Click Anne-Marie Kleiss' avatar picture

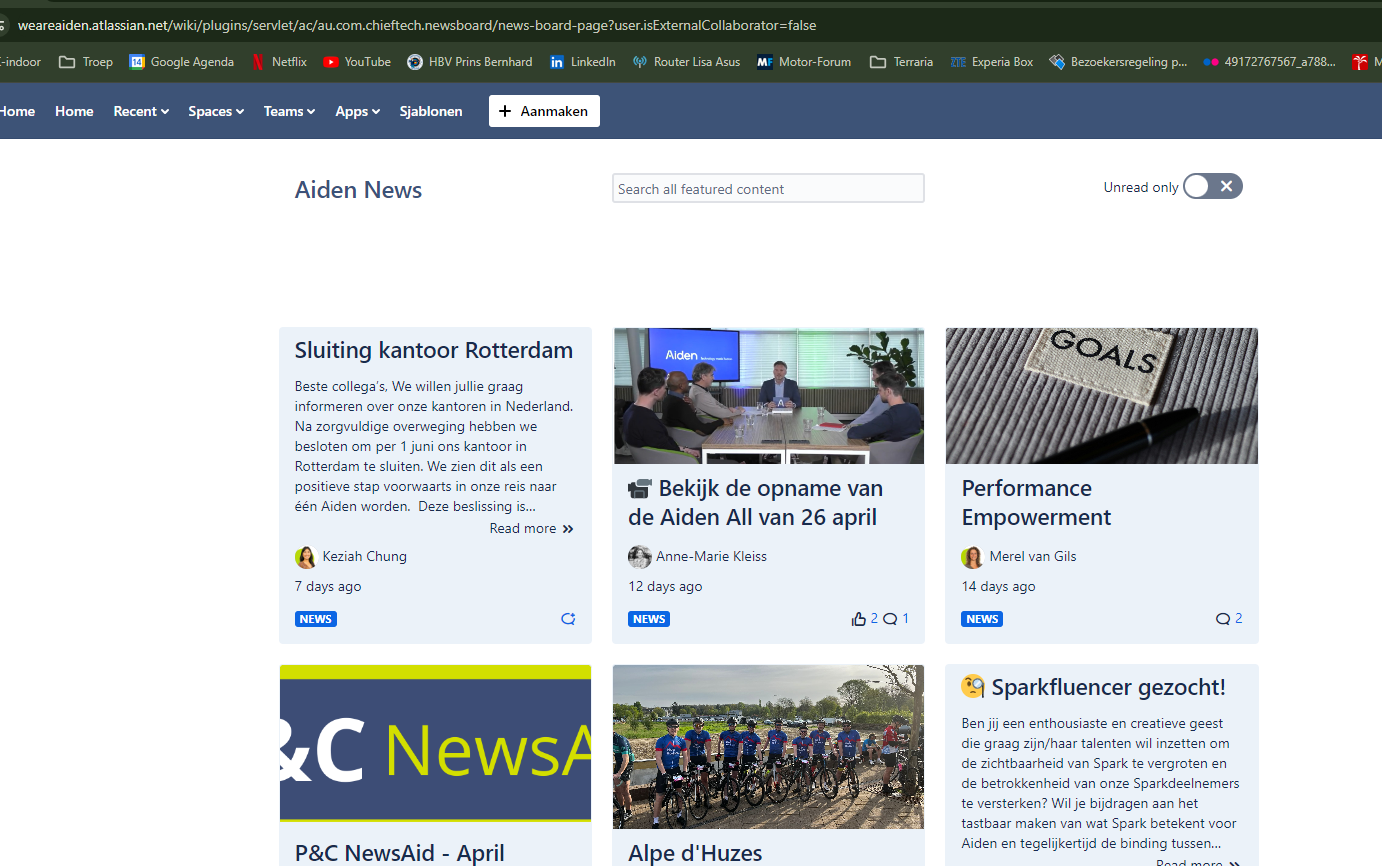[x=639, y=557]
